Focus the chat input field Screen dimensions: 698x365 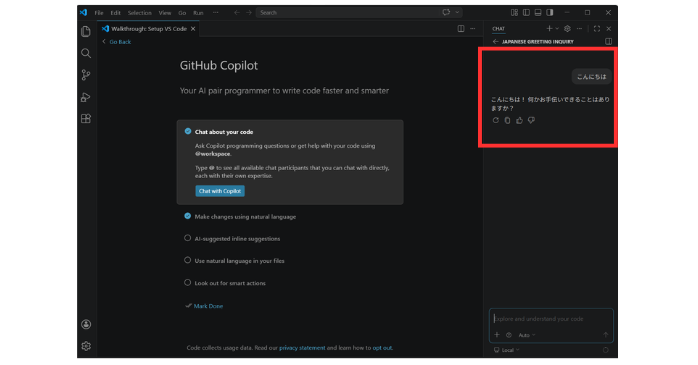click(x=551, y=319)
